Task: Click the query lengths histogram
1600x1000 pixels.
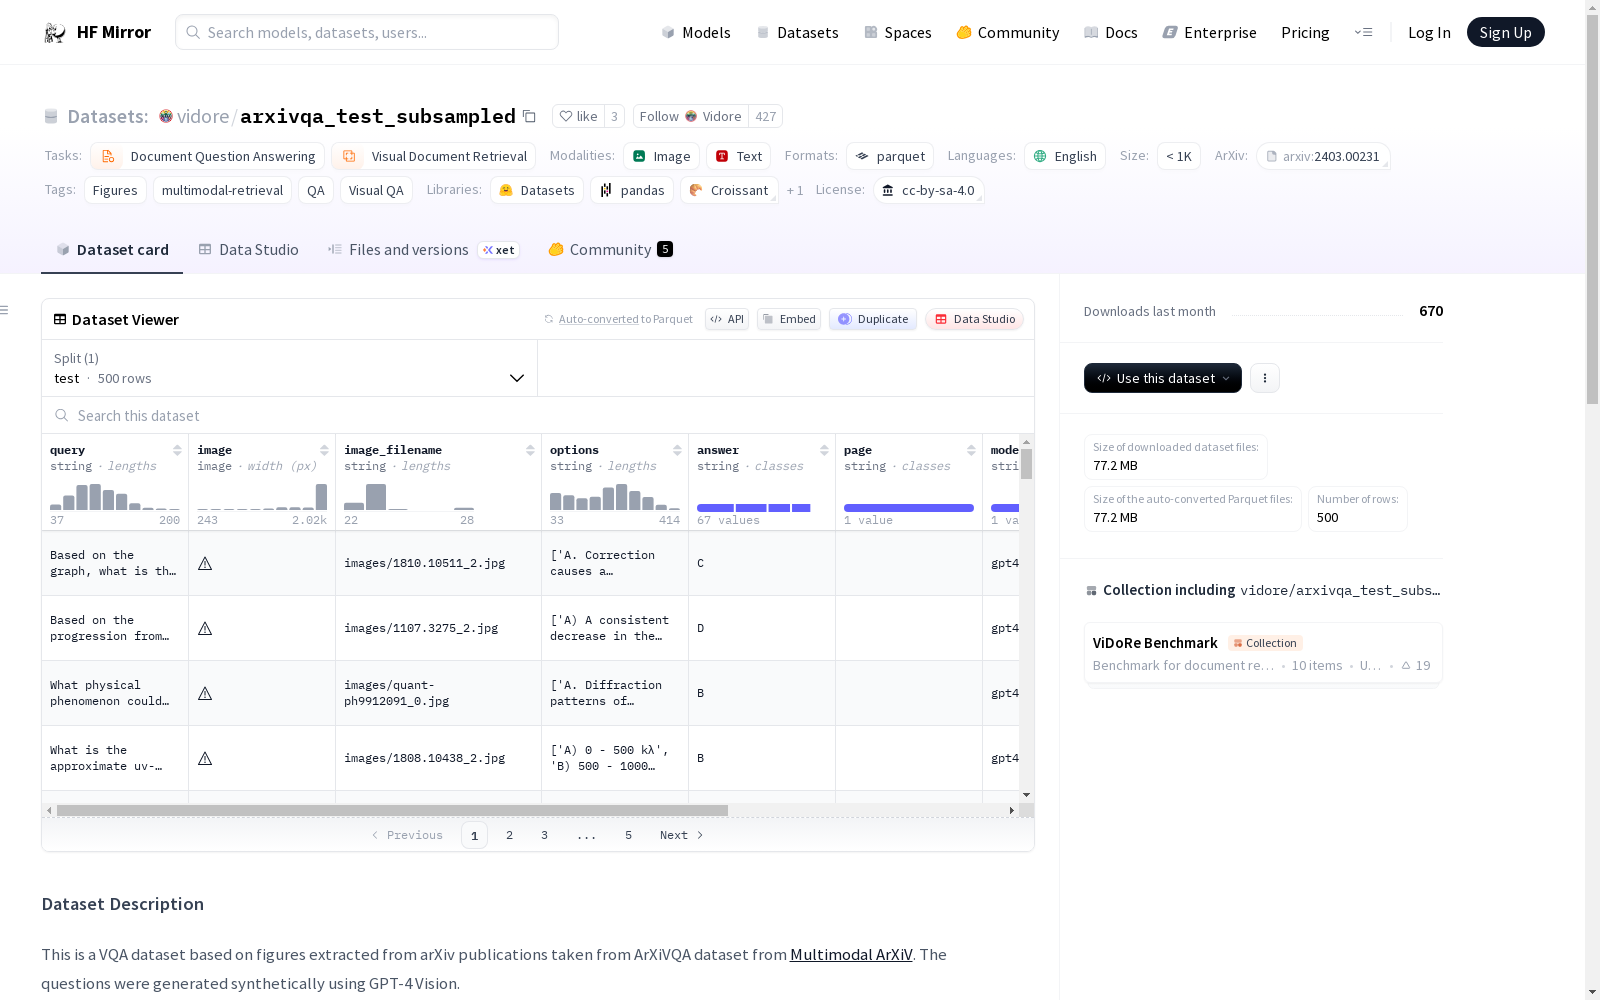Action: (x=115, y=497)
